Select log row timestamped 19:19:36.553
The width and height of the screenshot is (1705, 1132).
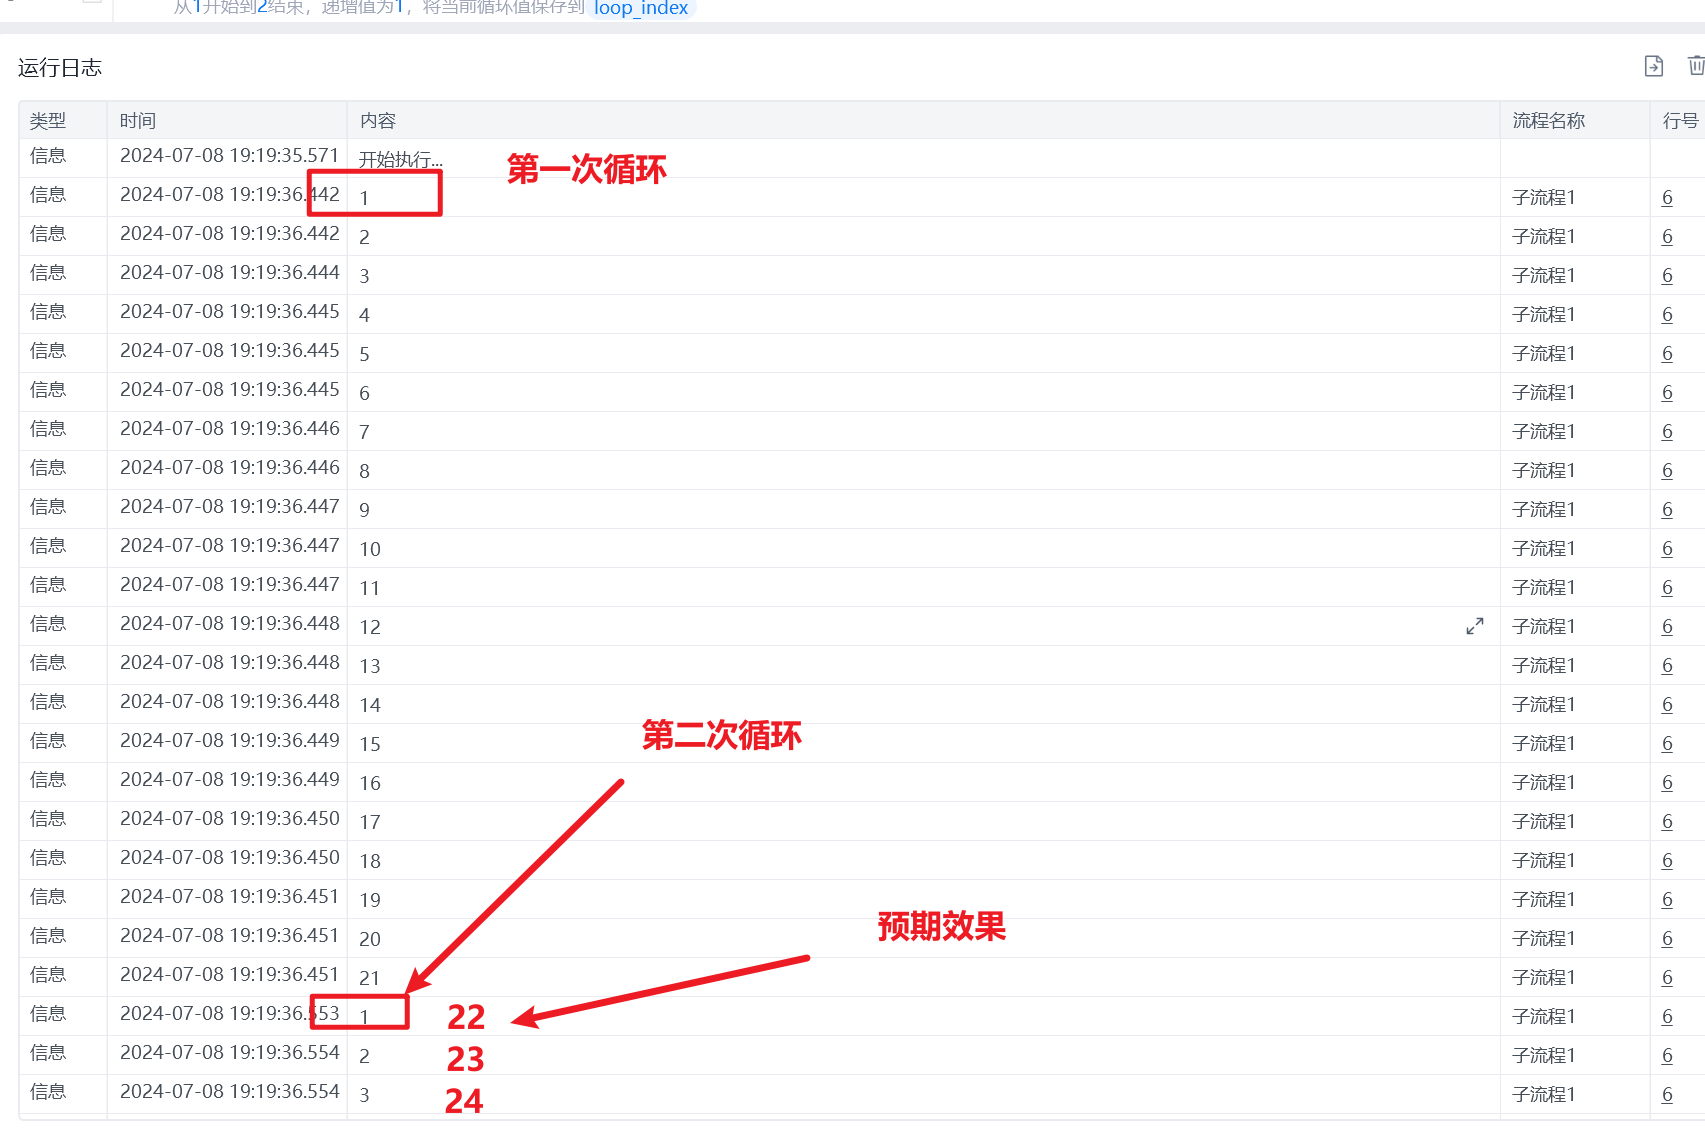[861, 1016]
